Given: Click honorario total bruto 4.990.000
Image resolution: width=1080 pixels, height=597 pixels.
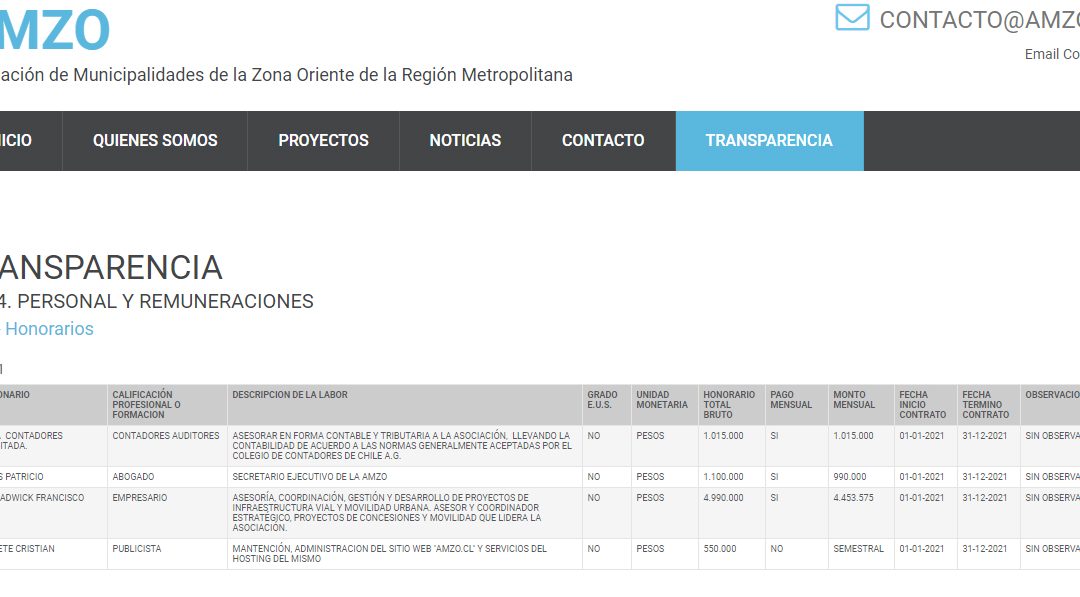Looking at the screenshot, I should click(723, 497).
